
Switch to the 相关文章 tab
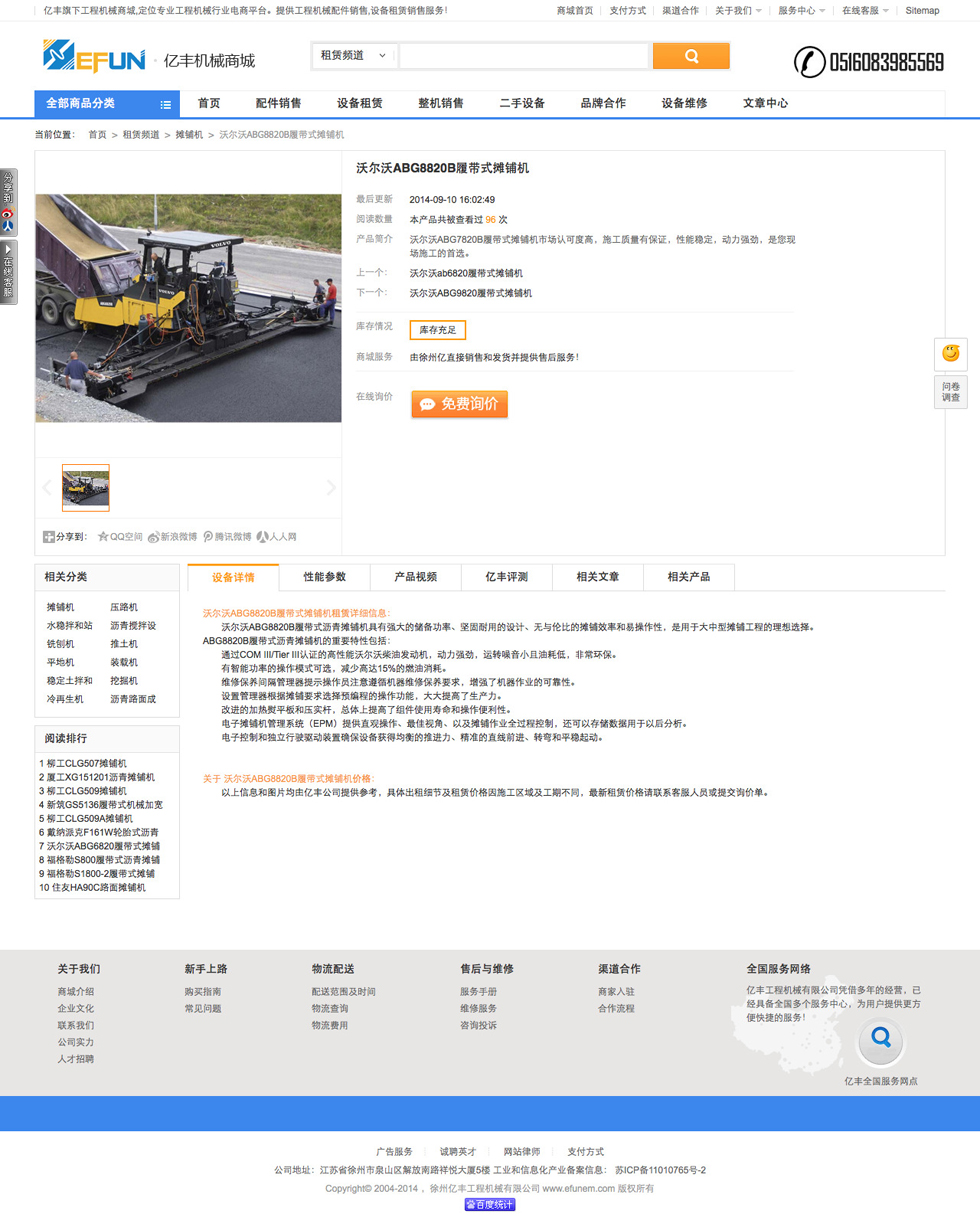point(598,577)
